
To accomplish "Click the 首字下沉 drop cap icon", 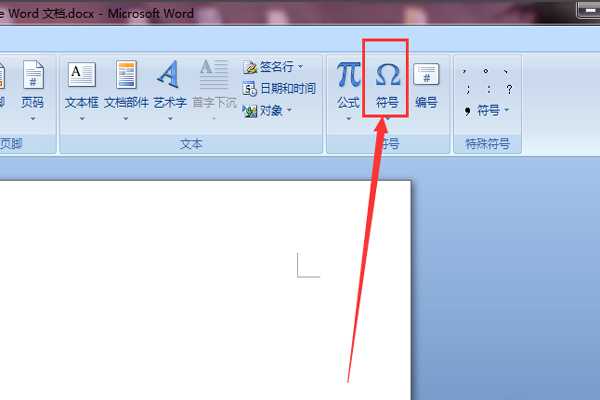I will [214, 78].
